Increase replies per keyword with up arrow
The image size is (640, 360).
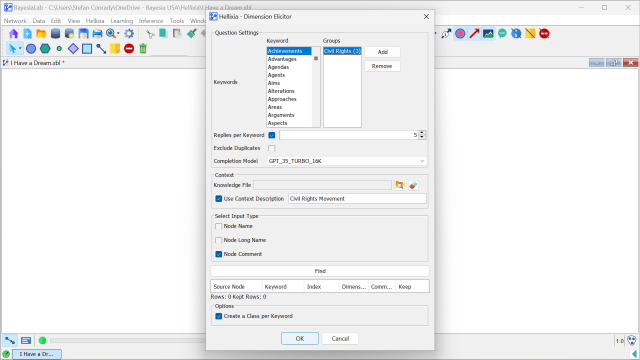(422, 133)
